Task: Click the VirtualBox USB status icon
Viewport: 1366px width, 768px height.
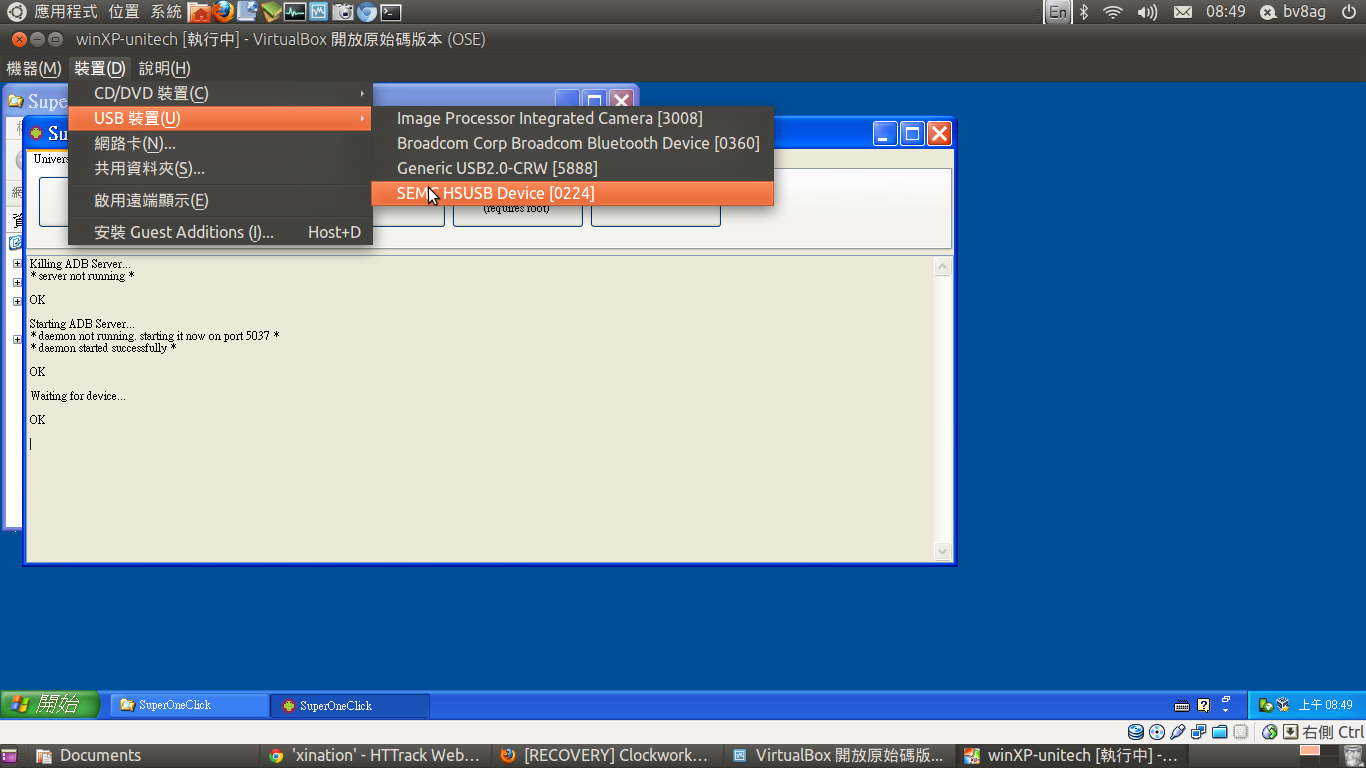Action: (1178, 732)
